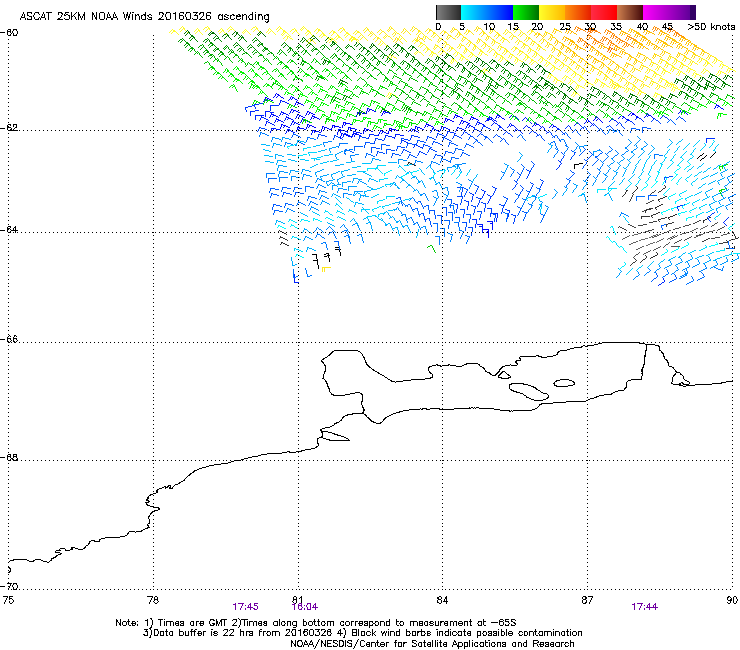Click the credit "NOAA/NESDIS/Center for Satellite Applications and Research"

432,643
